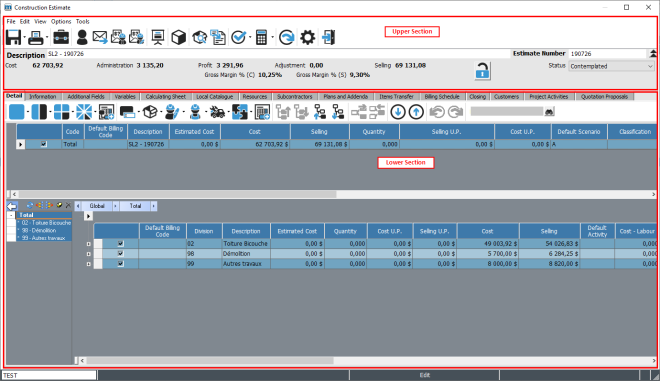Click the worker with pencil icon

point(172,112)
